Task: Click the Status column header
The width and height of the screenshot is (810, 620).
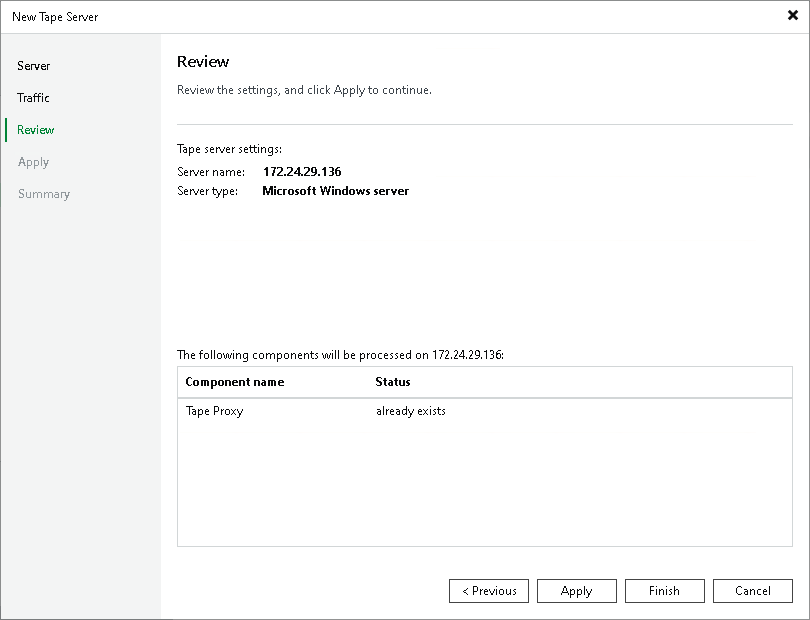Action: point(393,382)
